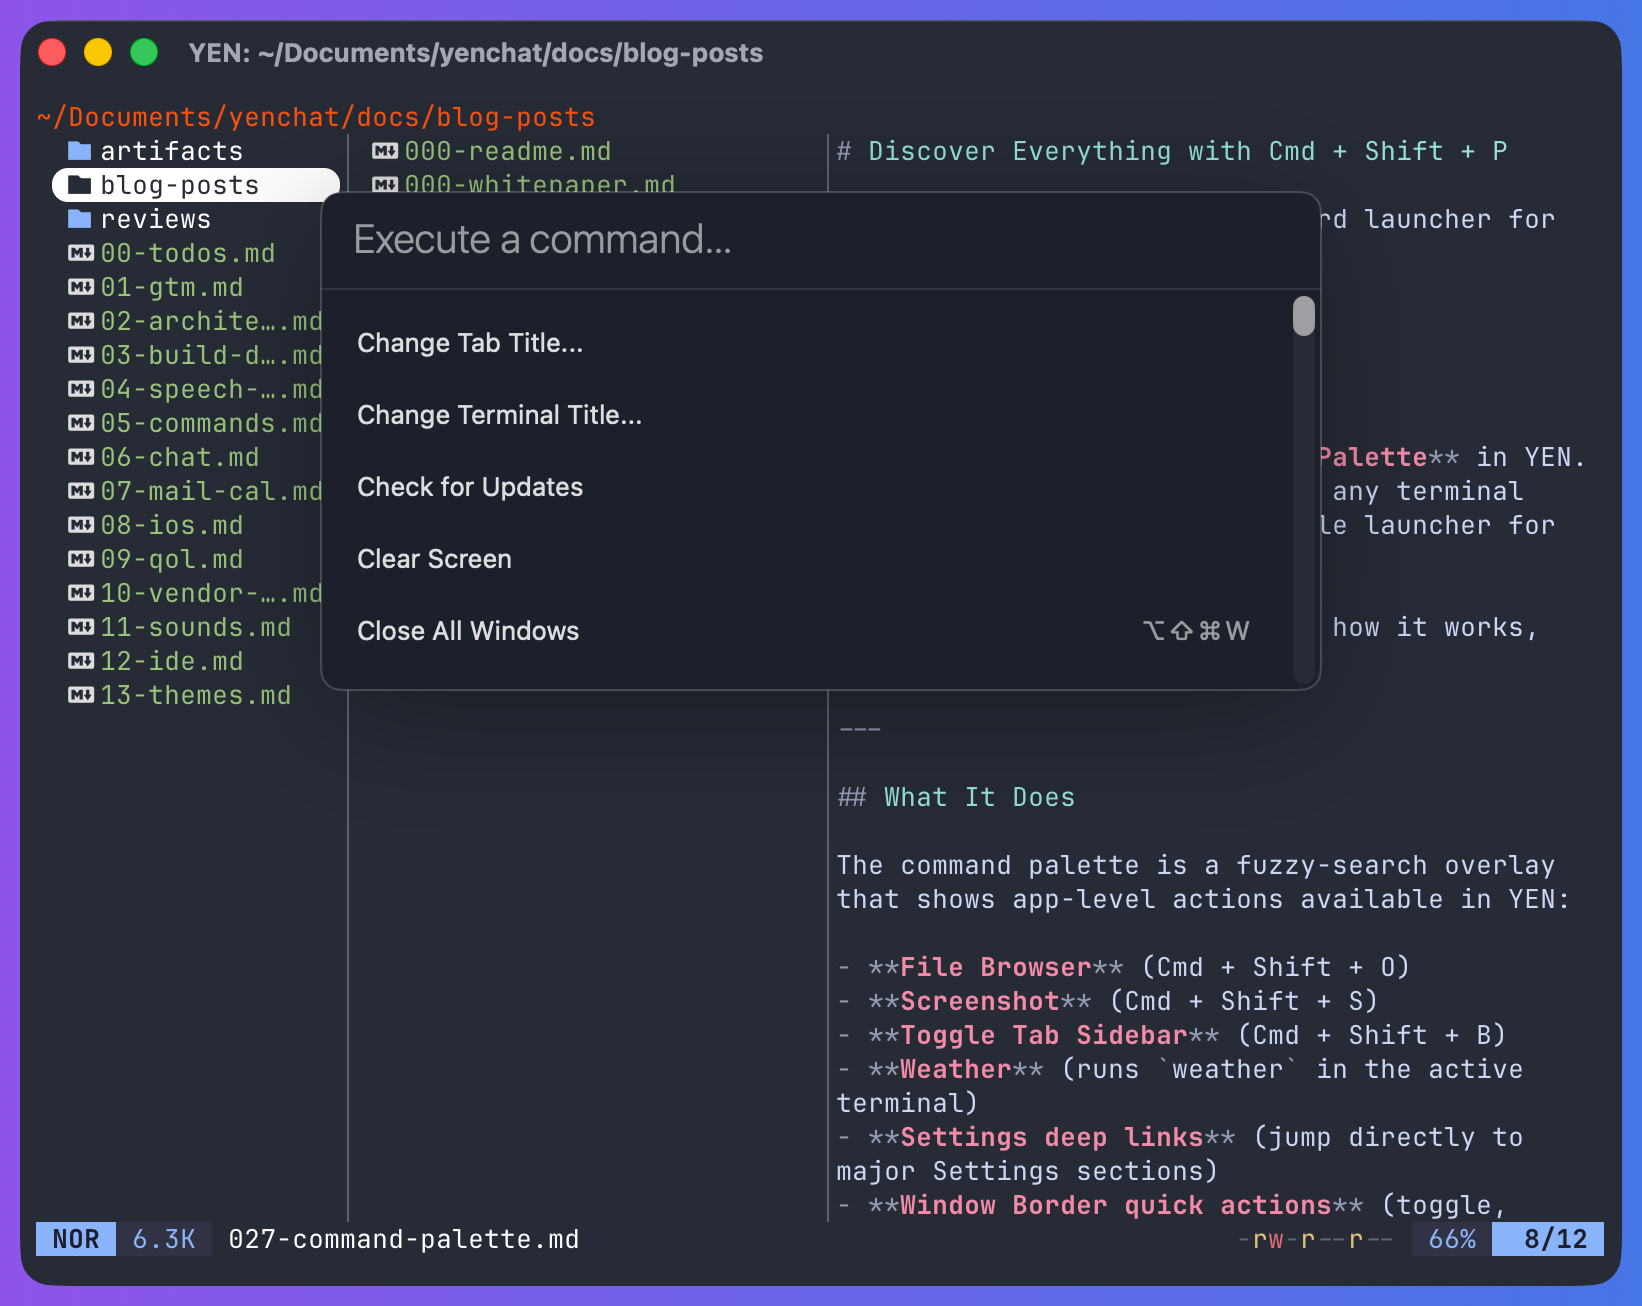Select the blog-posts folder row

[x=196, y=185]
